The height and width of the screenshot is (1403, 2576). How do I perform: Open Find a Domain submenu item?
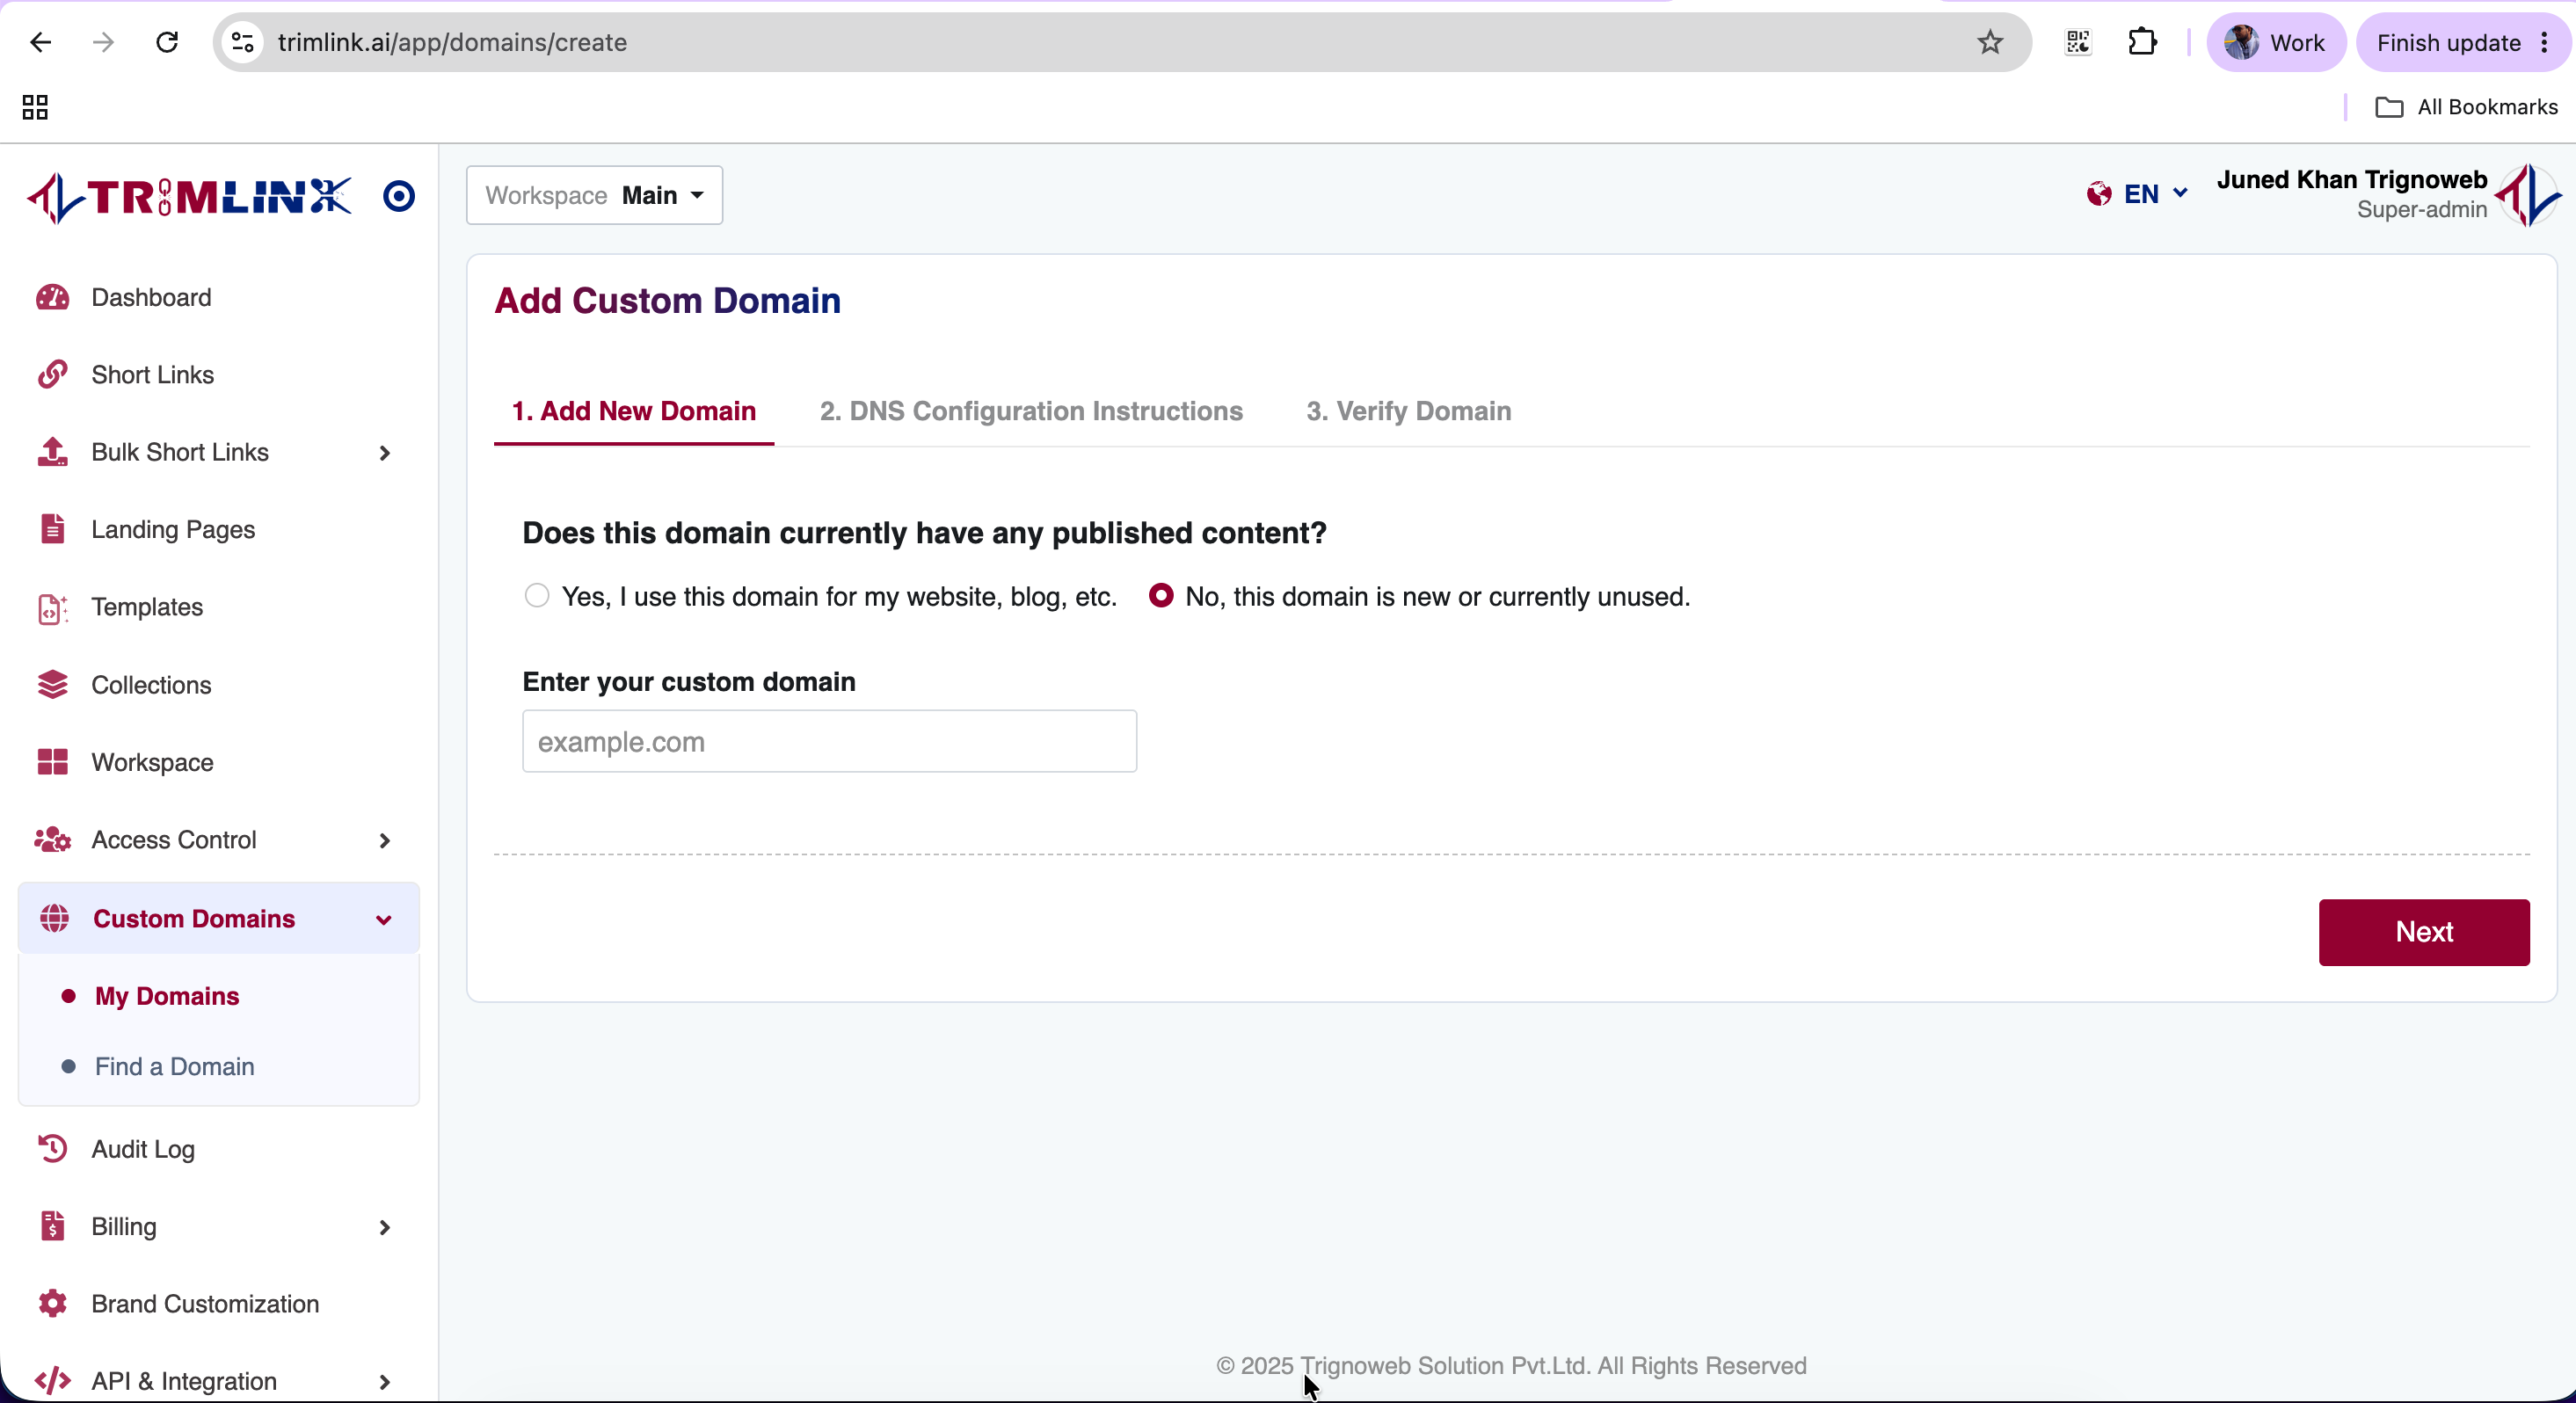[174, 1066]
